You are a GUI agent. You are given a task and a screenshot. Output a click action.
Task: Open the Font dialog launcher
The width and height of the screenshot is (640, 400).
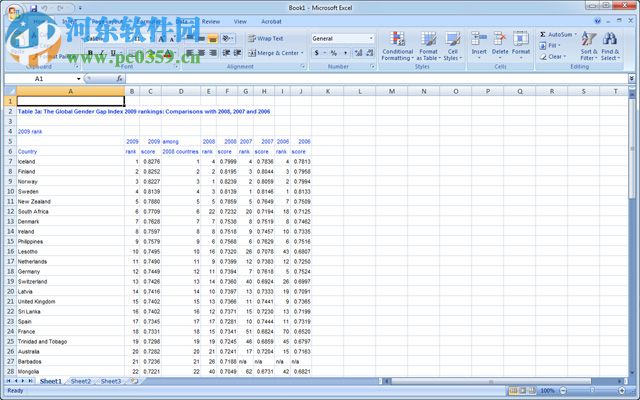coord(176,67)
